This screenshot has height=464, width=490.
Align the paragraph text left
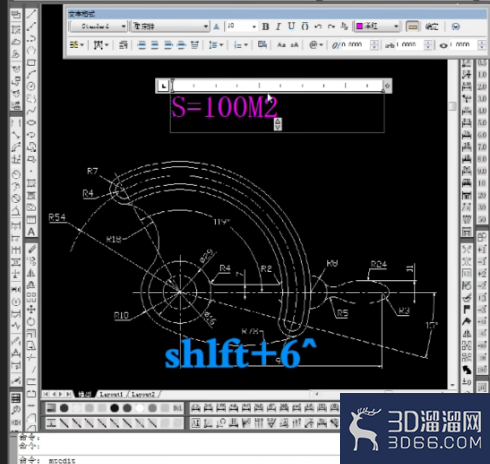click(142, 45)
